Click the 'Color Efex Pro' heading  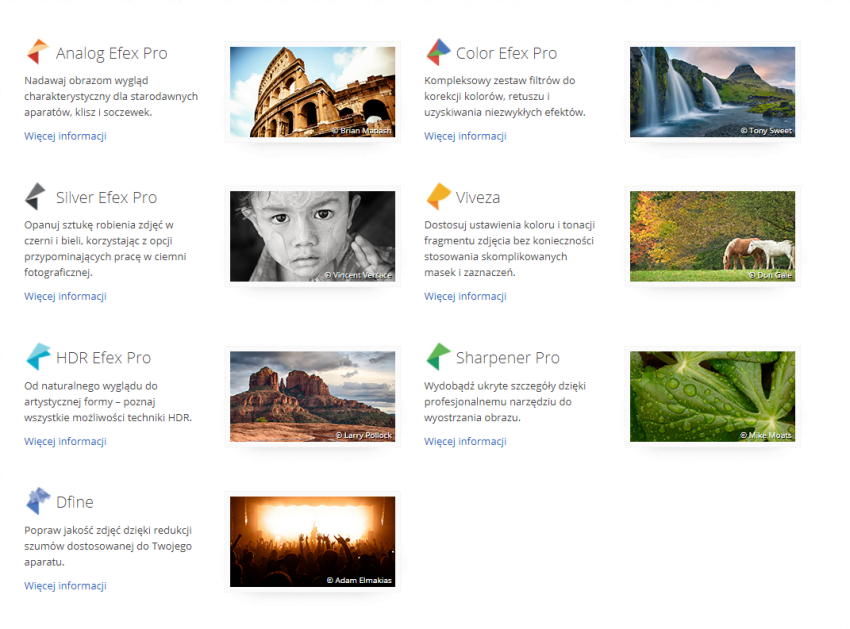506,53
